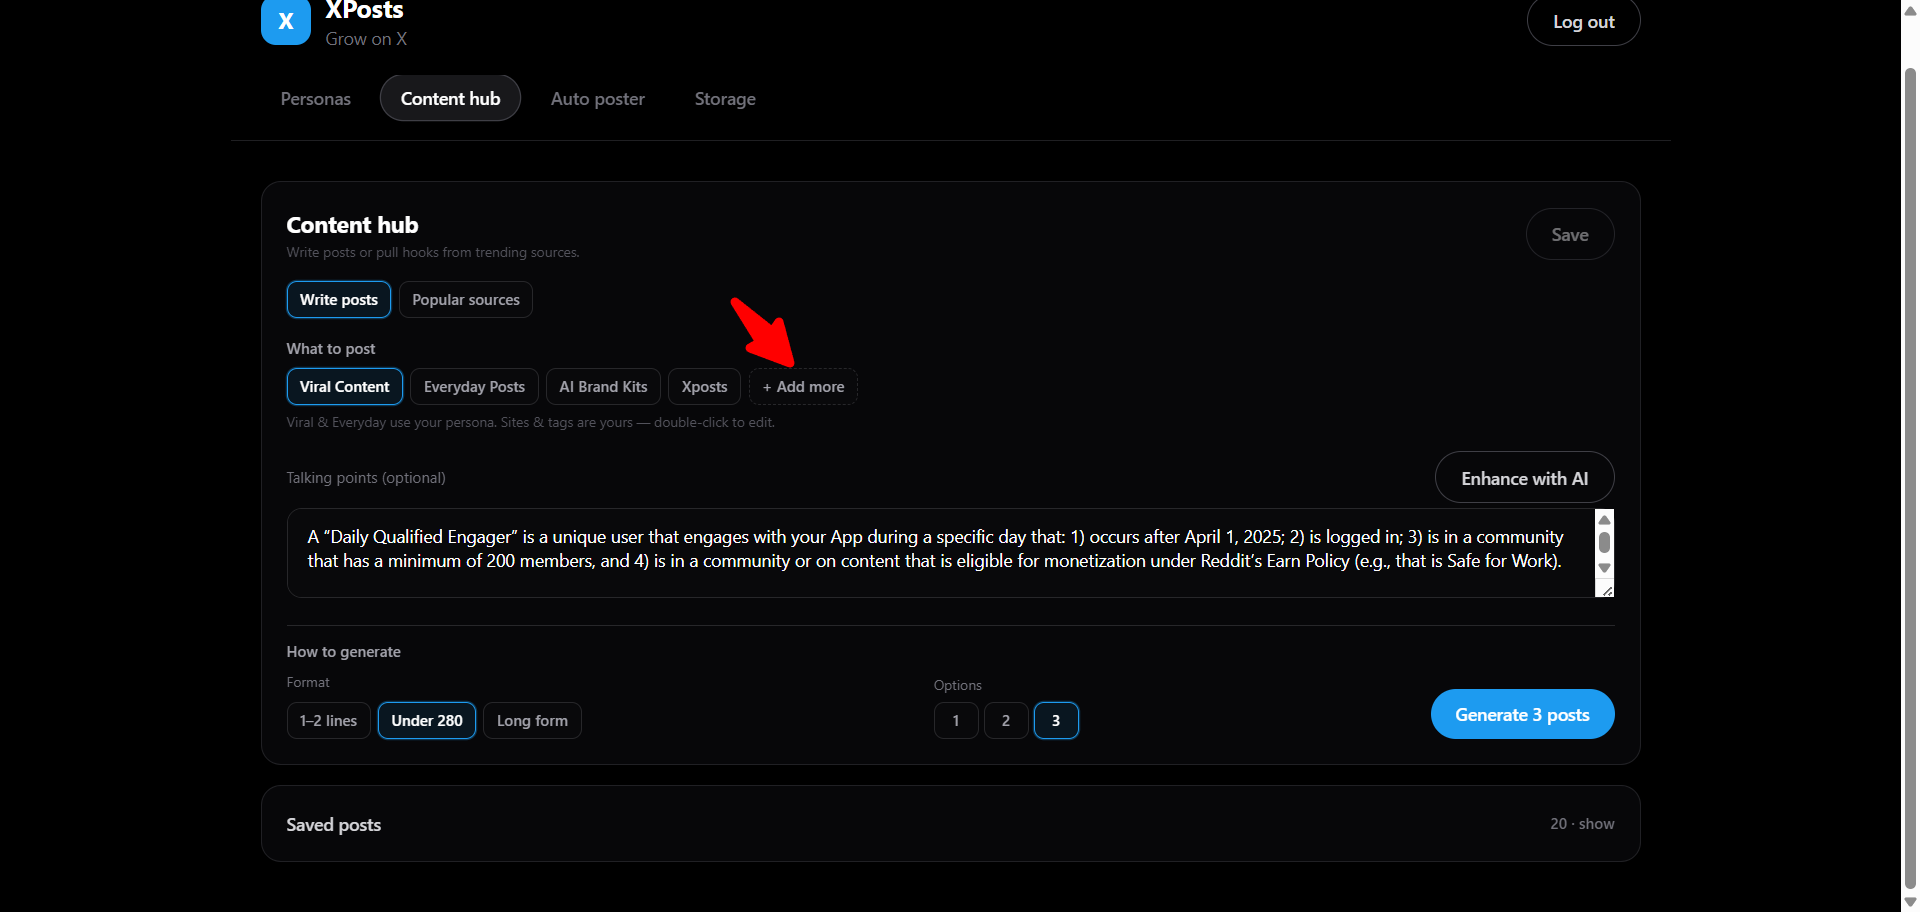
Task: Click Generate 3 posts button
Action: click(1522, 714)
